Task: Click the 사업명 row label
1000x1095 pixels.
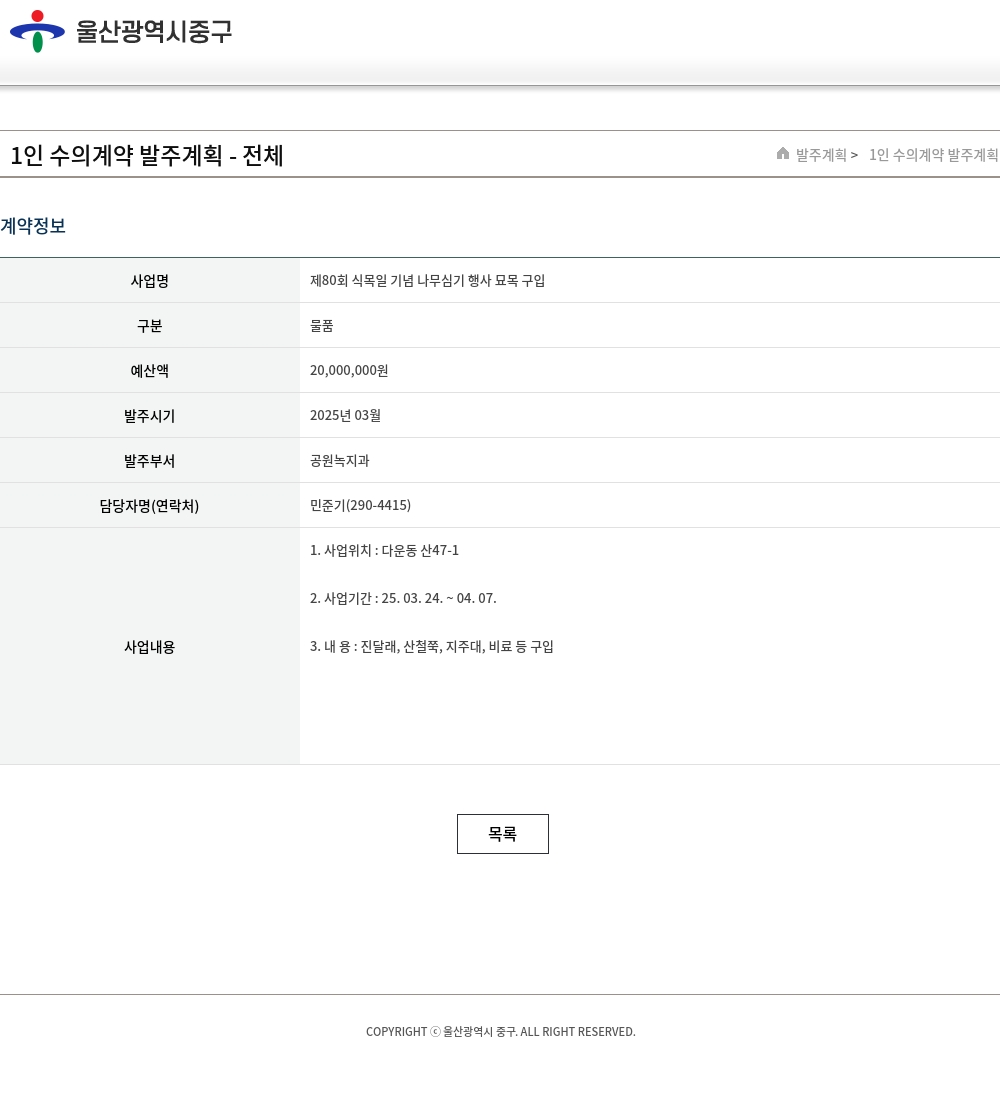Action: coord(149,281)
